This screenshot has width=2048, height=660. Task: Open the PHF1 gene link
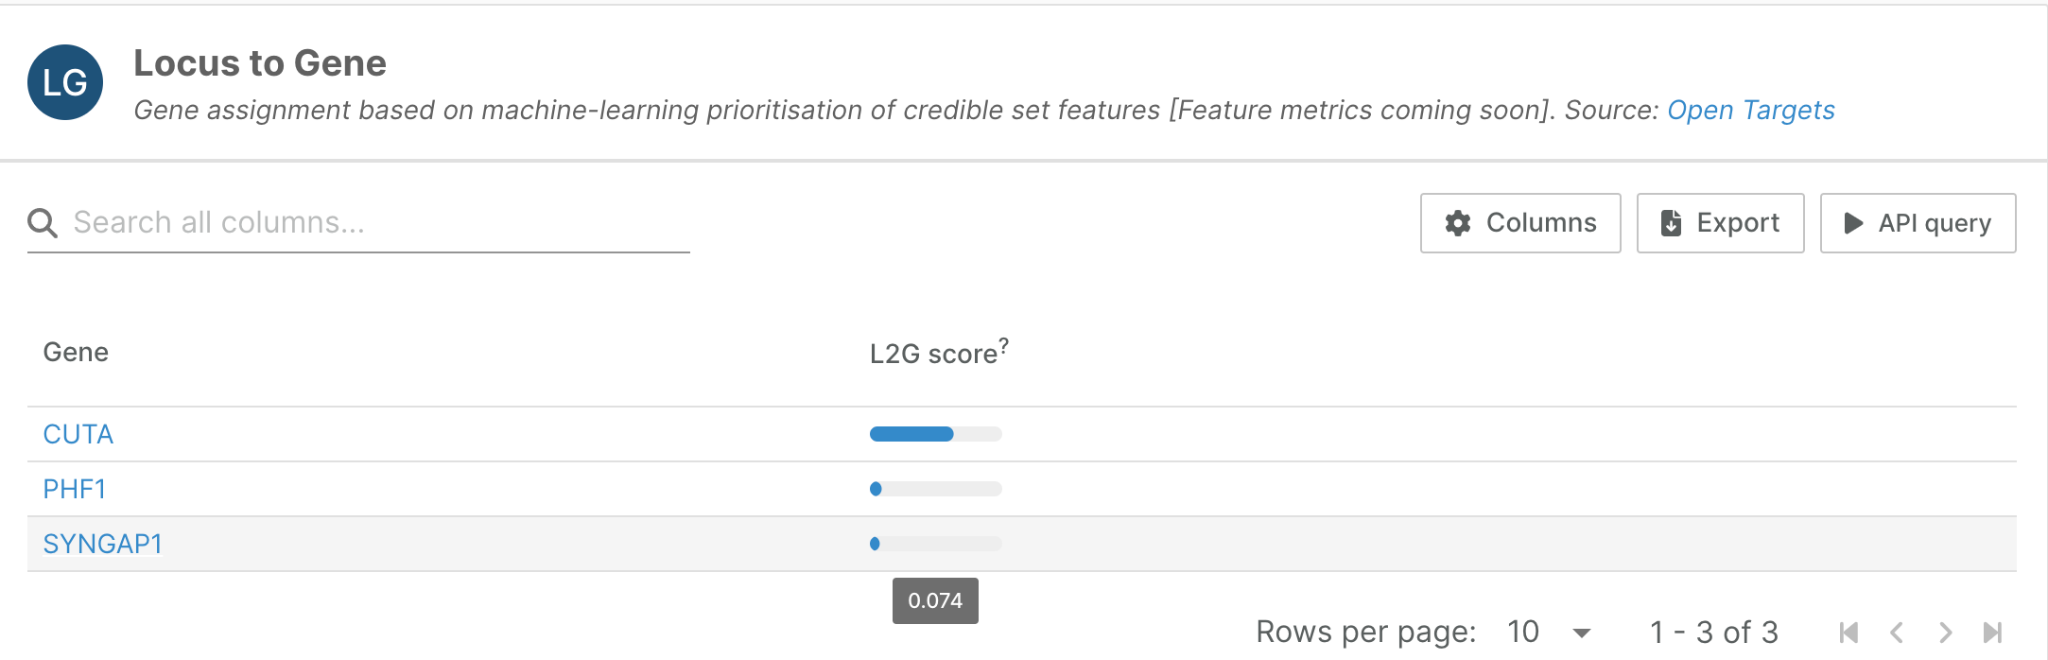point(74,489)
